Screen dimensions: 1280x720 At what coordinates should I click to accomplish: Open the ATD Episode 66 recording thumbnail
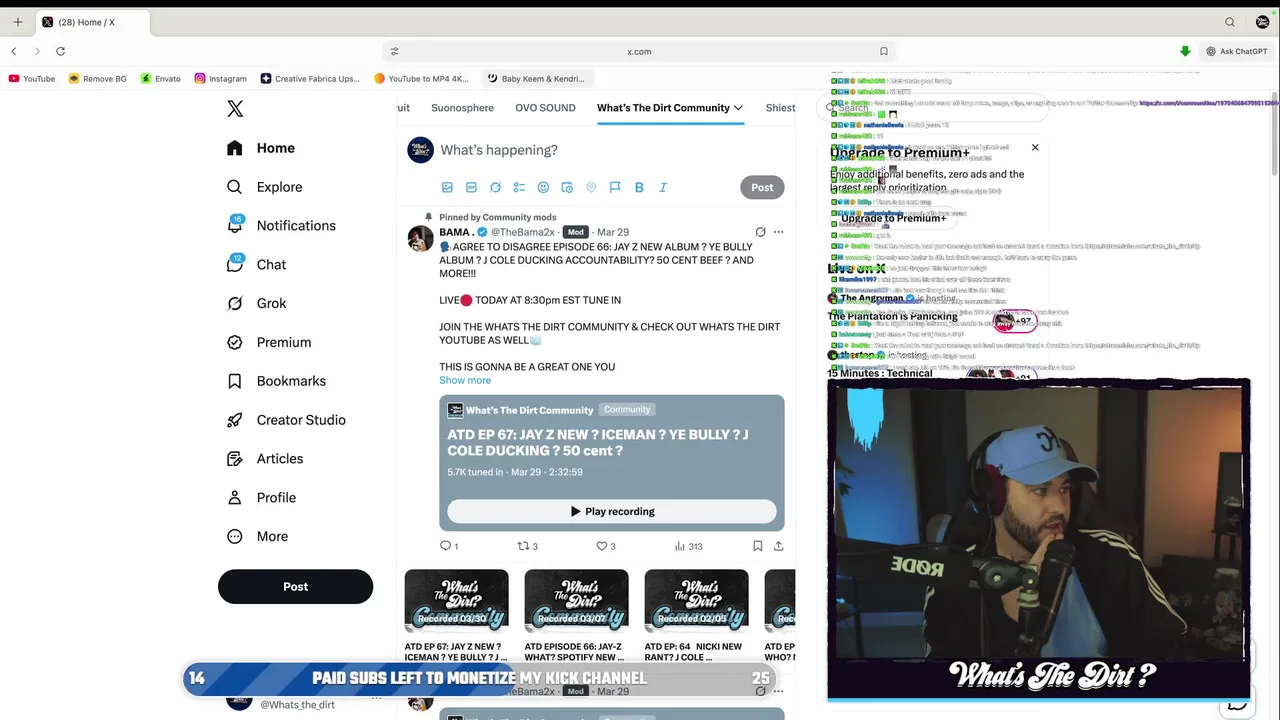tap(577, 600)
